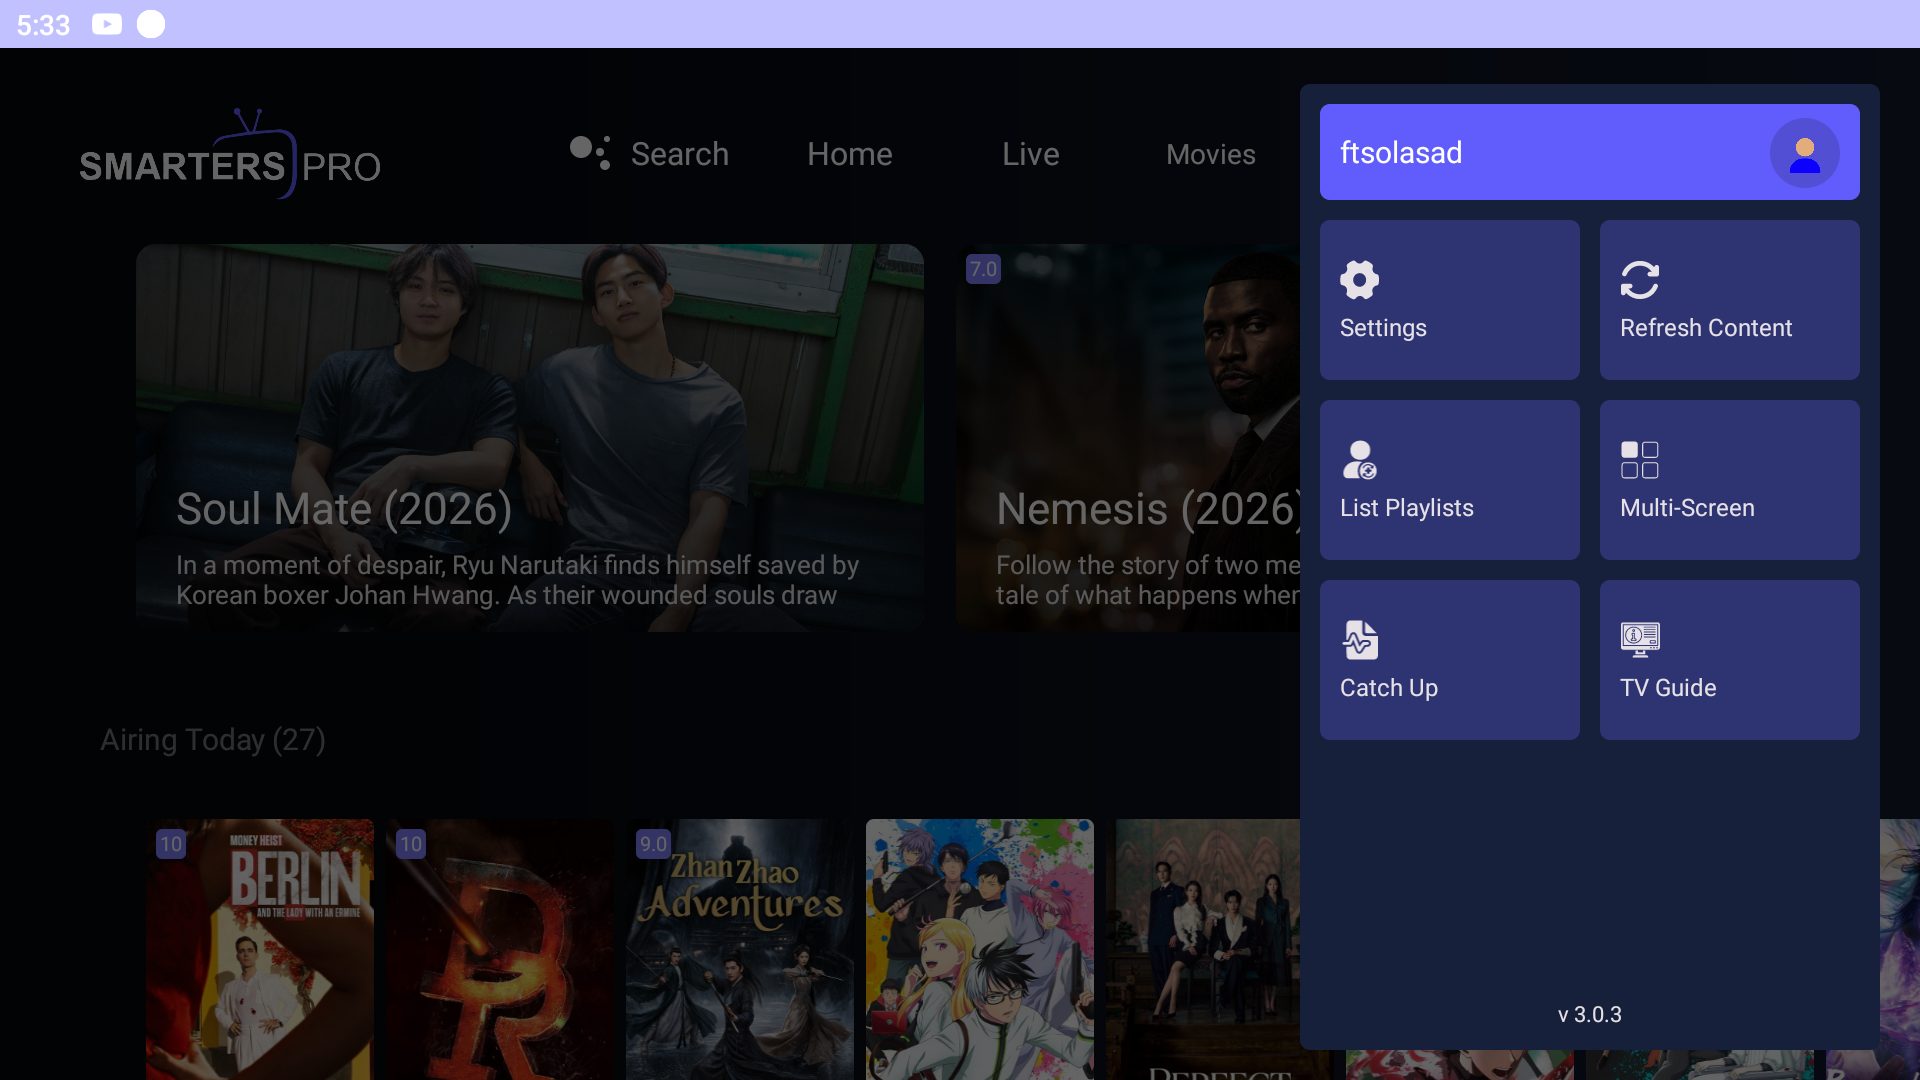Click the TV Guide monitor icon
Screen dimensions: 1920x1080
click(1640, 640)
